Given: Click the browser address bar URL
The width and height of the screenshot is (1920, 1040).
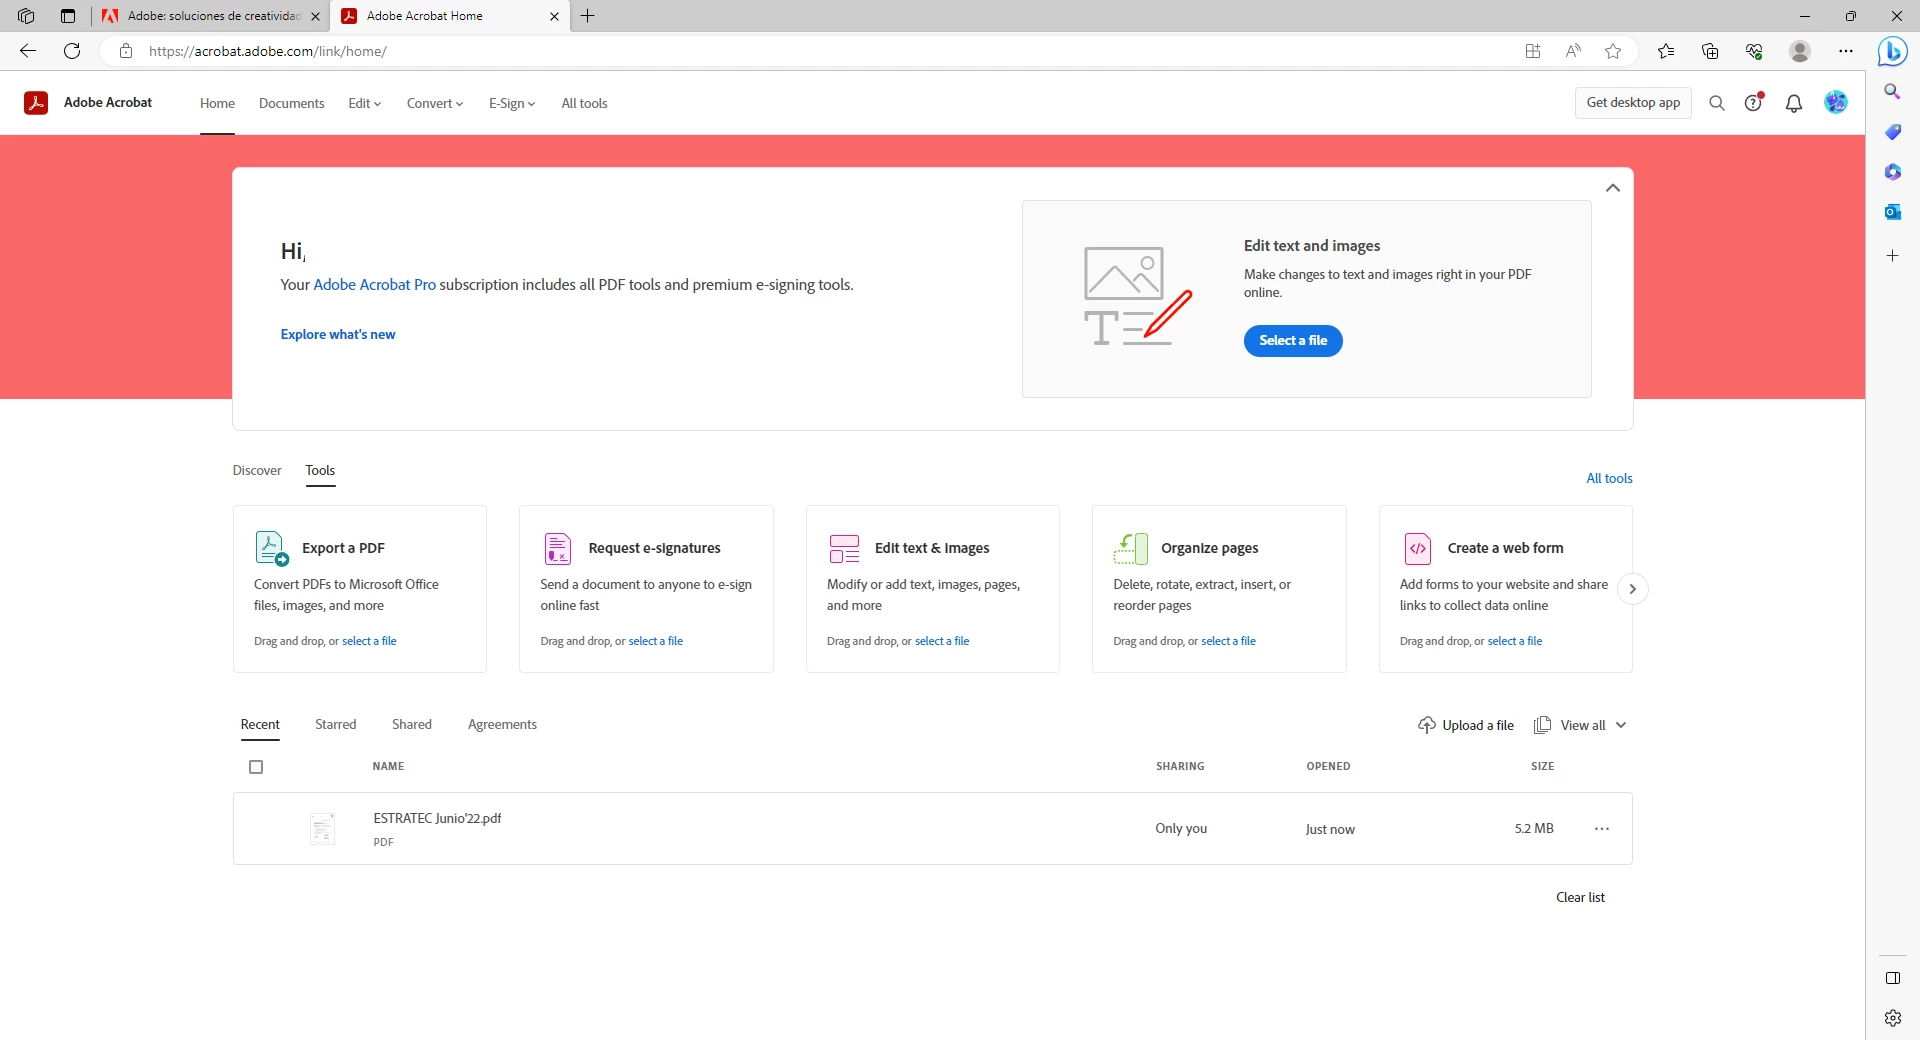Looking at the screenshot, I should (x=268, y=51).
